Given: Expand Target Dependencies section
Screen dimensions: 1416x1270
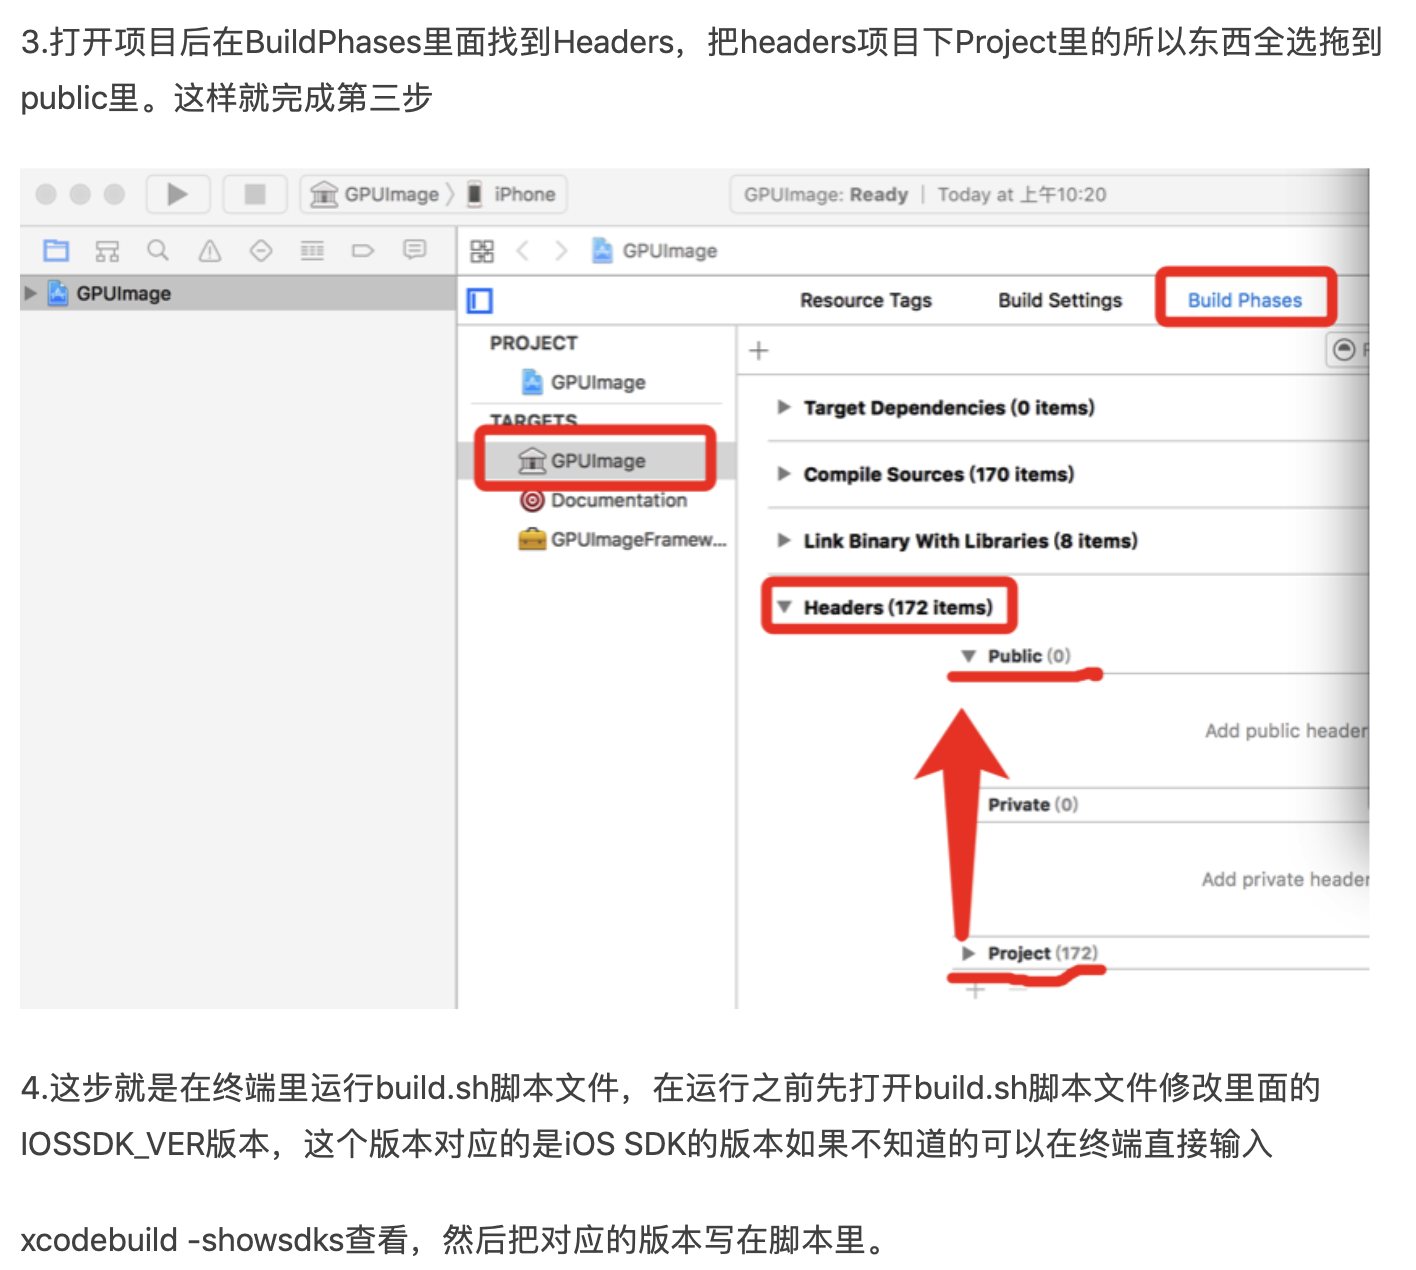Looking at the screenshot, I should pos(784,407).
